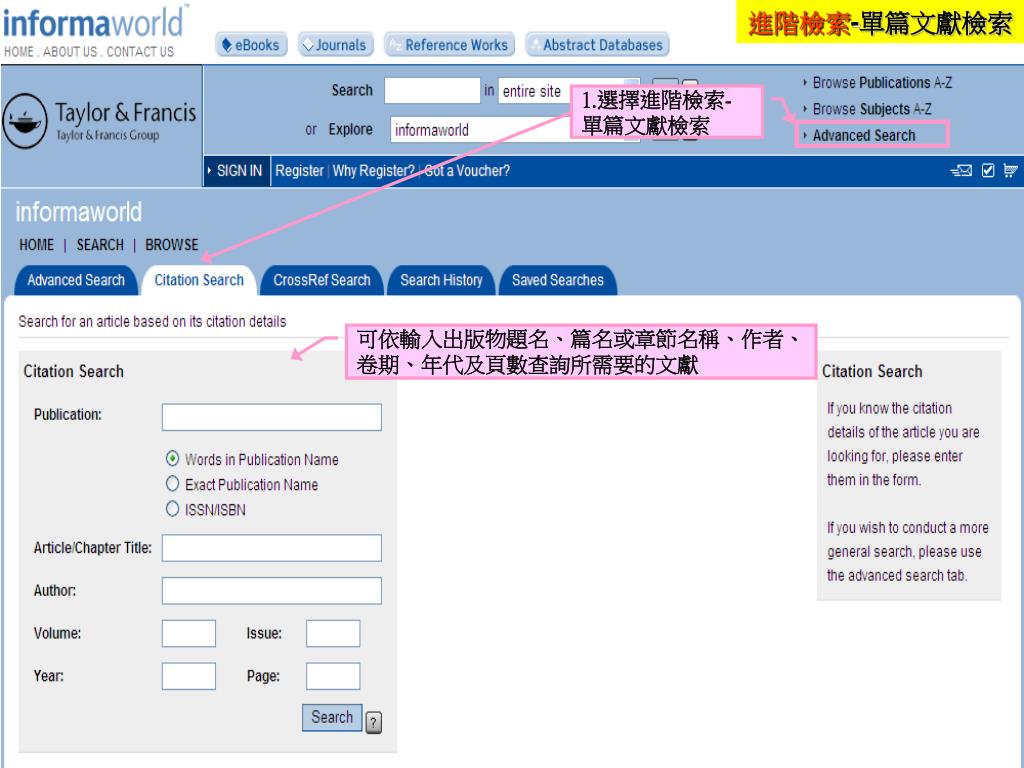Click the Volume input field

coord(189,633)
